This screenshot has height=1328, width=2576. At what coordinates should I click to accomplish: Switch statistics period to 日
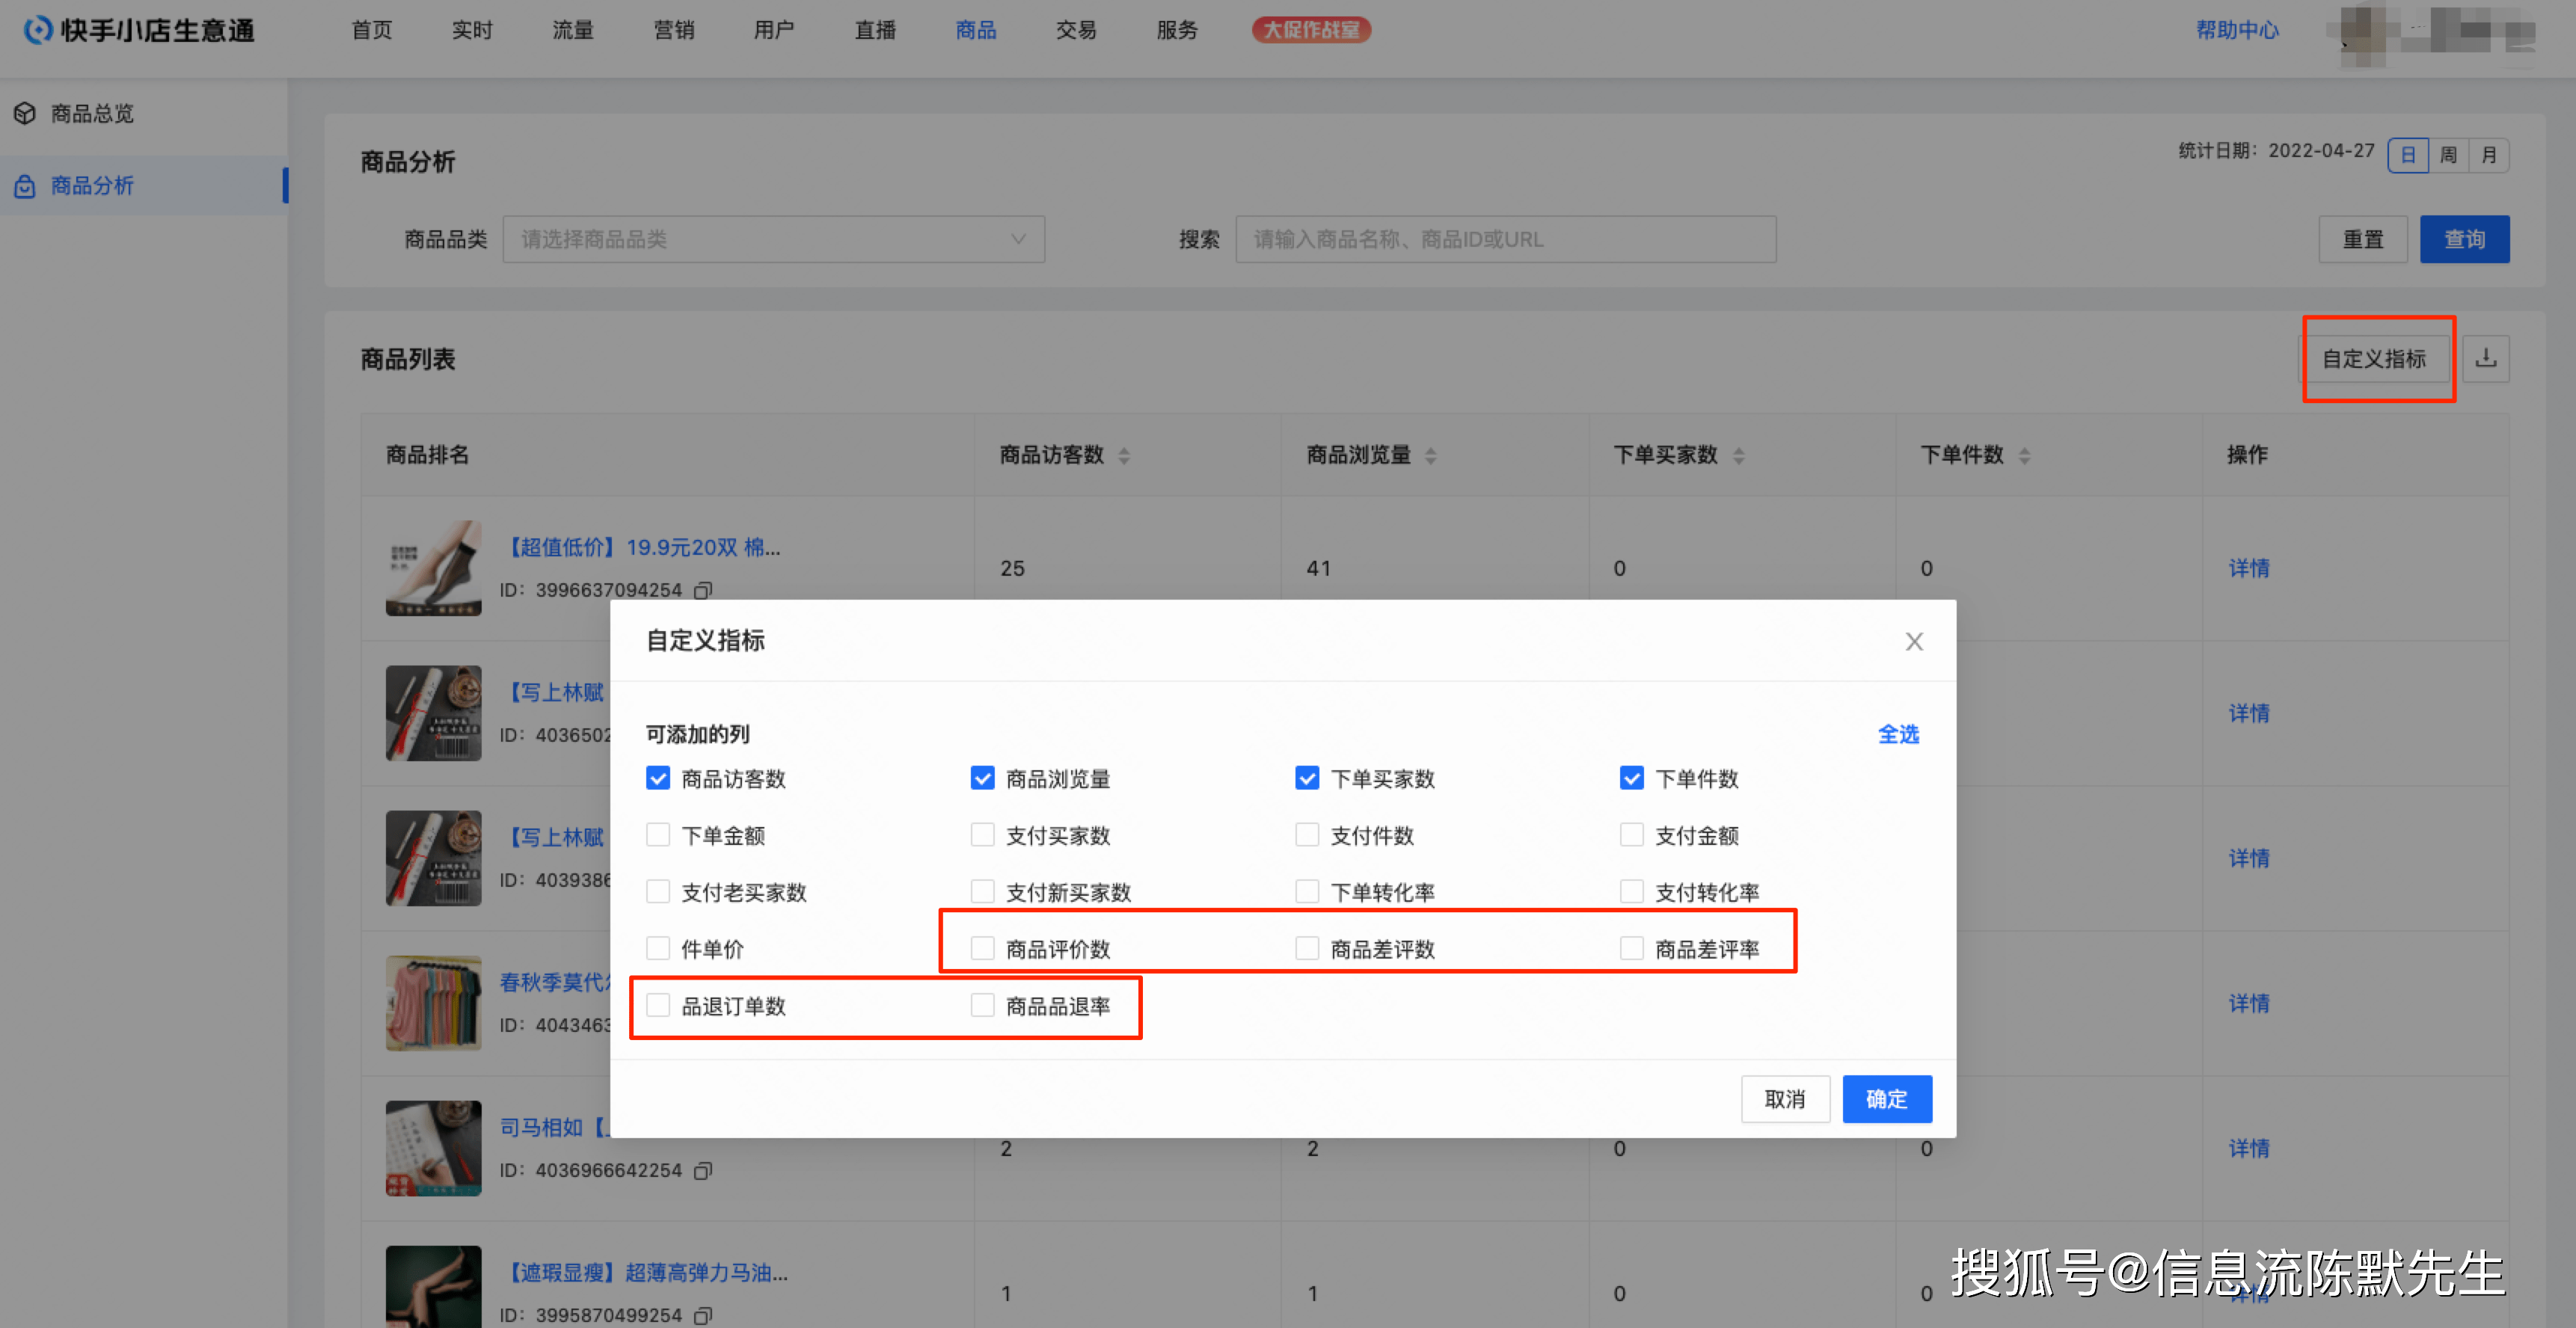click(2408, 155)
